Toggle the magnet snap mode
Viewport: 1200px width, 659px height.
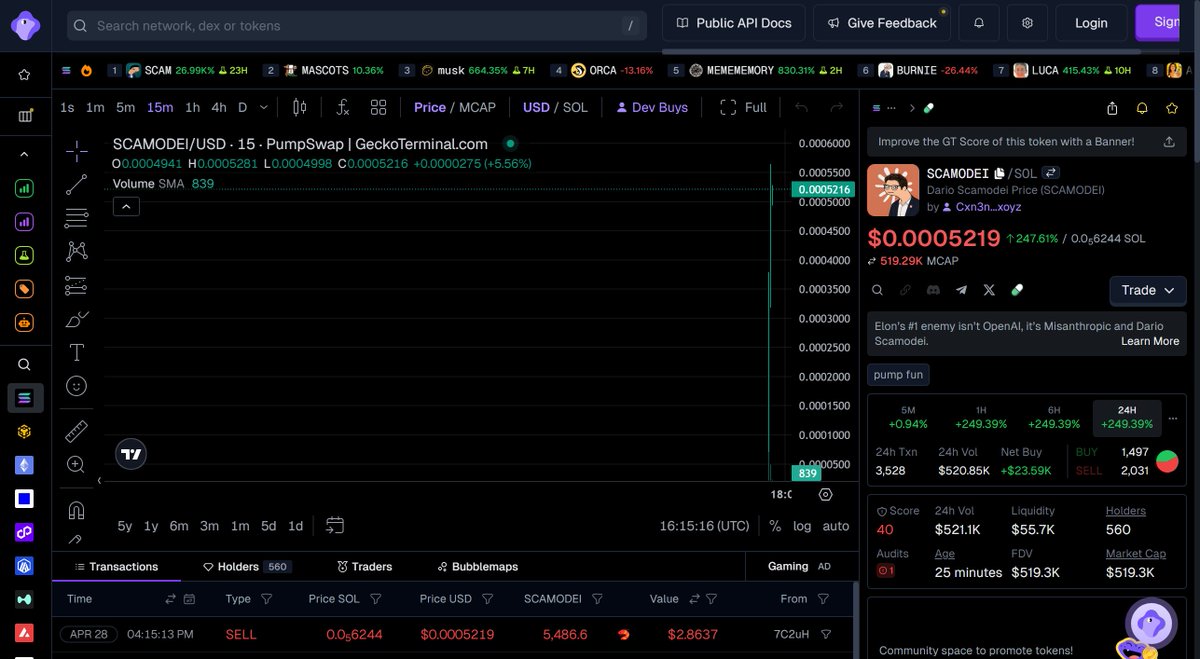click(77, 509)
